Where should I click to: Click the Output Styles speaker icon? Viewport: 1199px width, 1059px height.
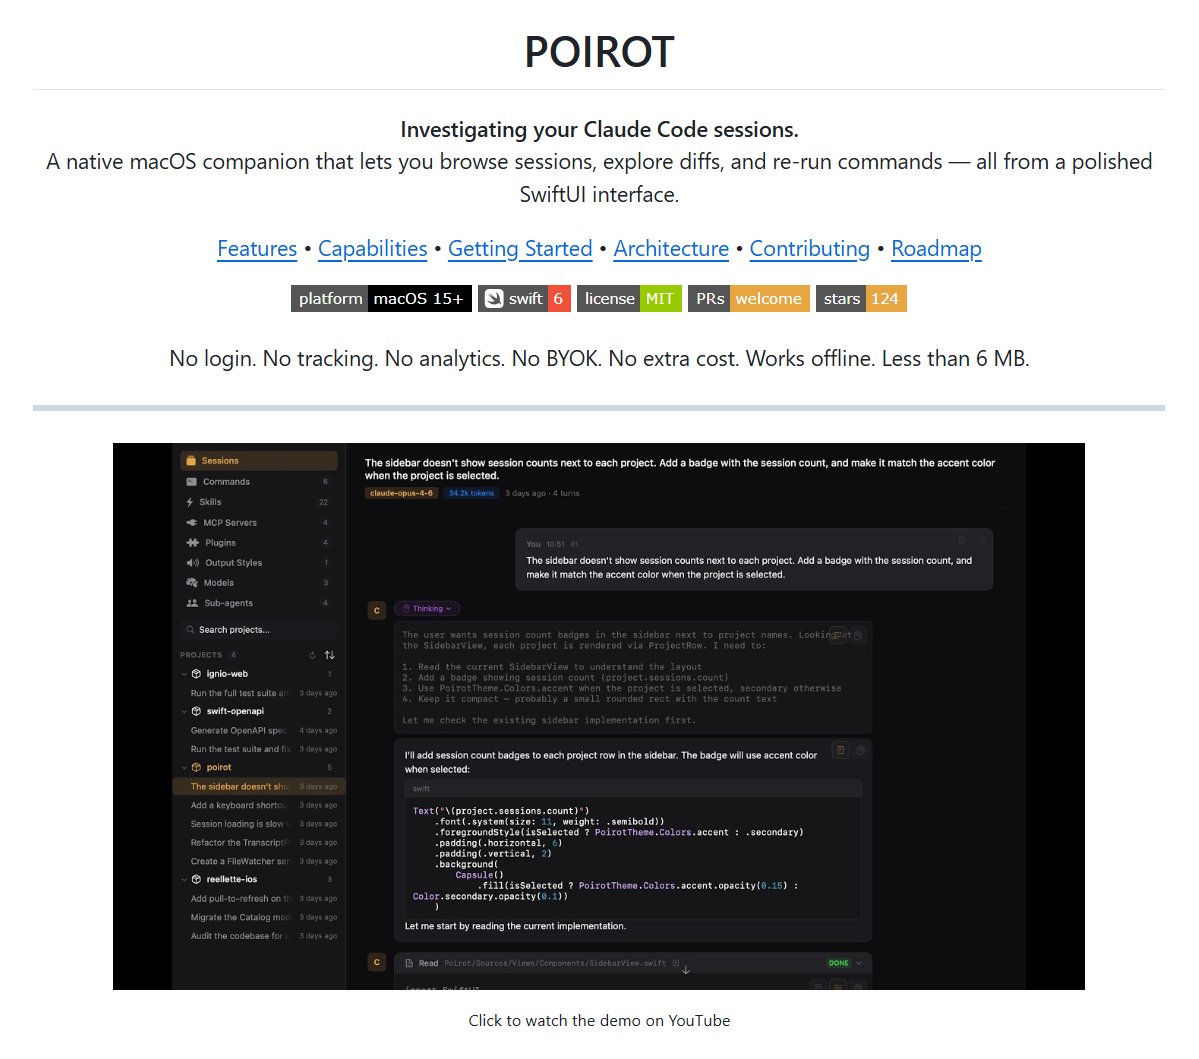[x=192, y=563]
